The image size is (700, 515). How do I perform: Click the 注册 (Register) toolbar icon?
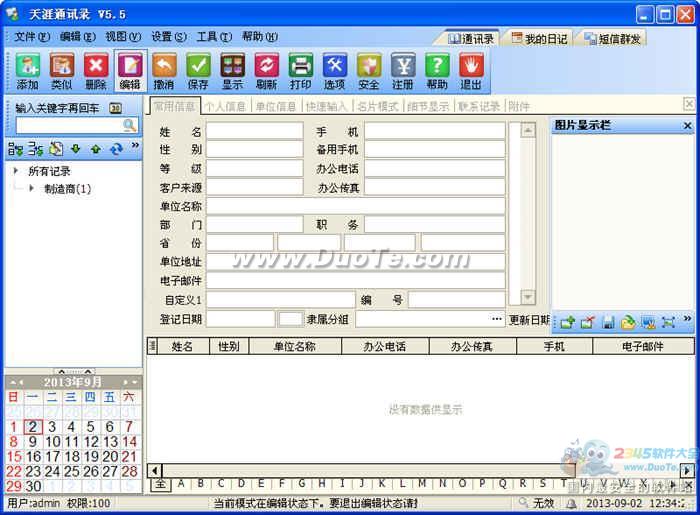coord(403,71)
